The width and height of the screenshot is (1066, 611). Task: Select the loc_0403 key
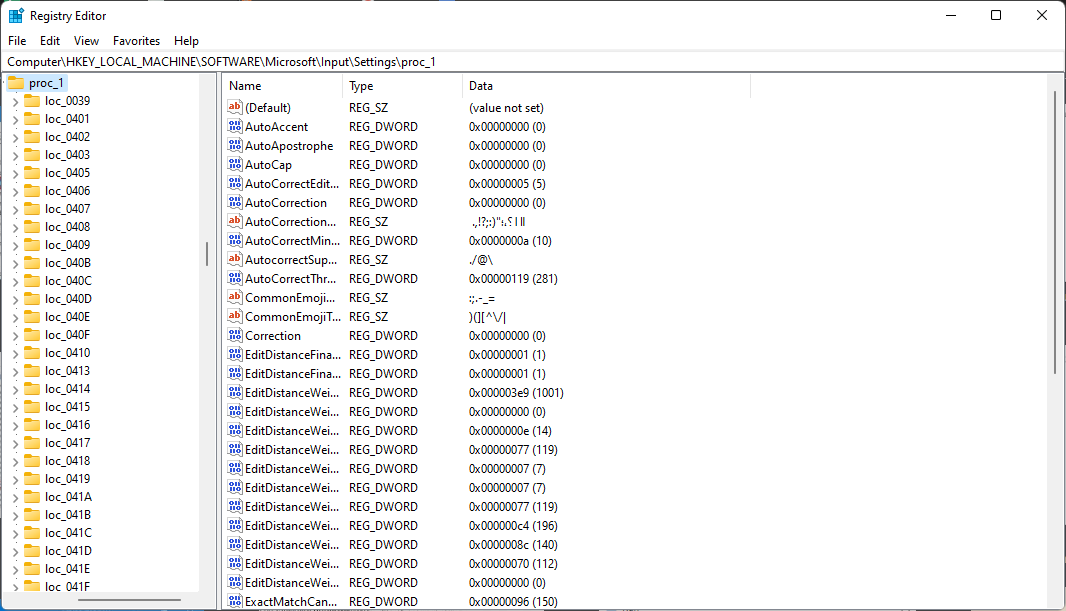[67, 154]
